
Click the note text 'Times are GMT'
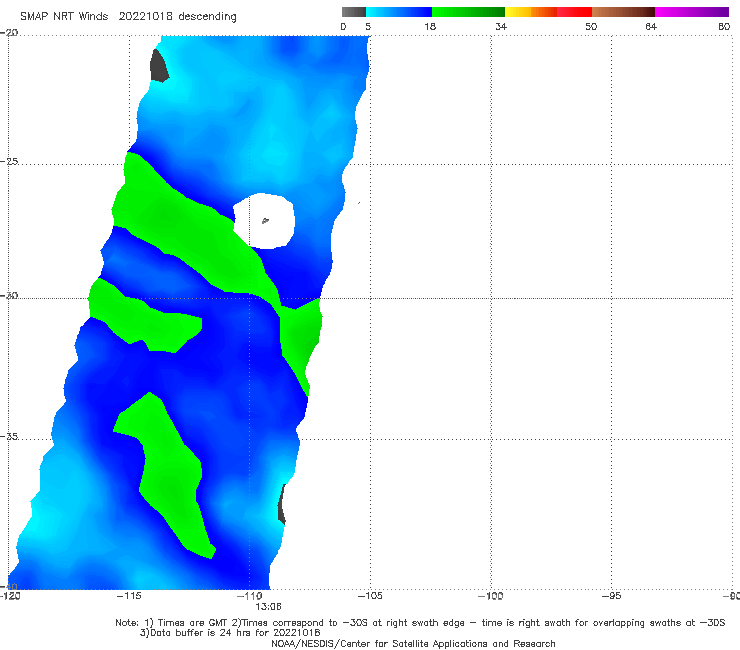193,623
